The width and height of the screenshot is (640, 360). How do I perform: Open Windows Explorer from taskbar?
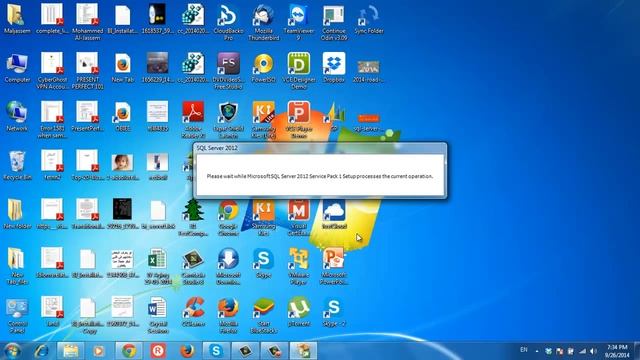(x=71, y=351)
